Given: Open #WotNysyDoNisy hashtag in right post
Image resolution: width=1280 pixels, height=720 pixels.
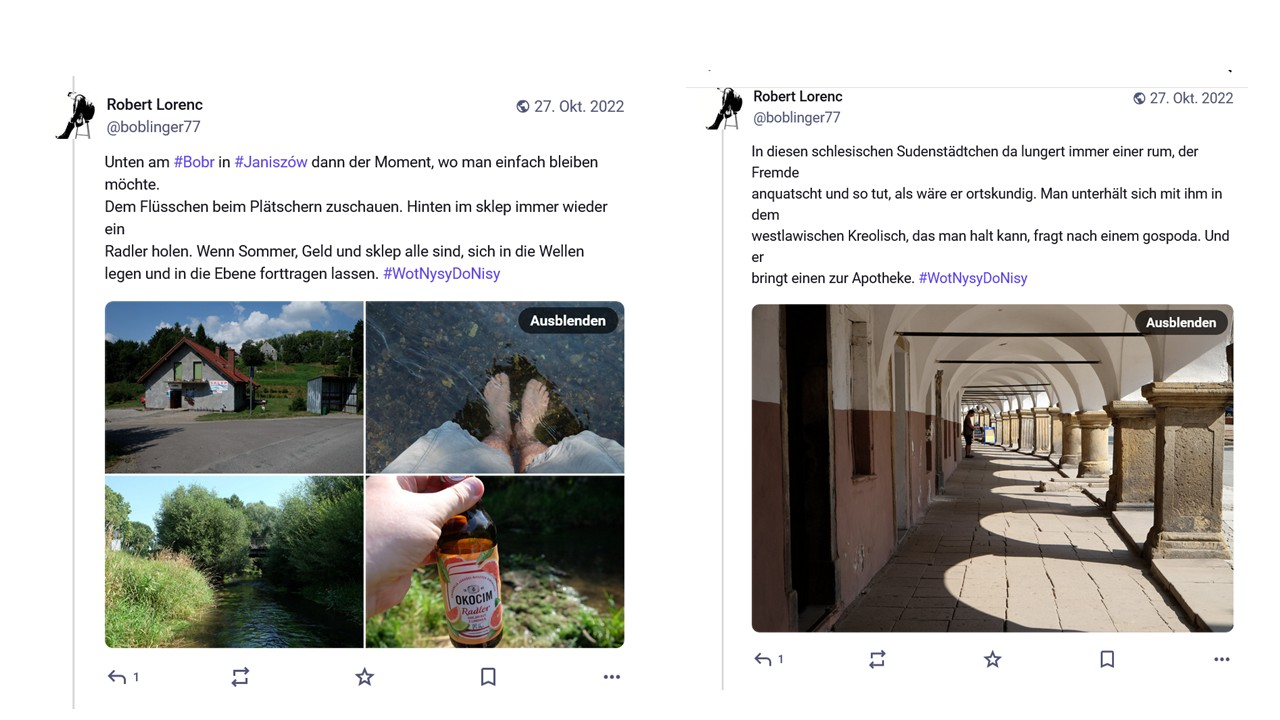Looking at the screenshot, I should tap(972, 278).
